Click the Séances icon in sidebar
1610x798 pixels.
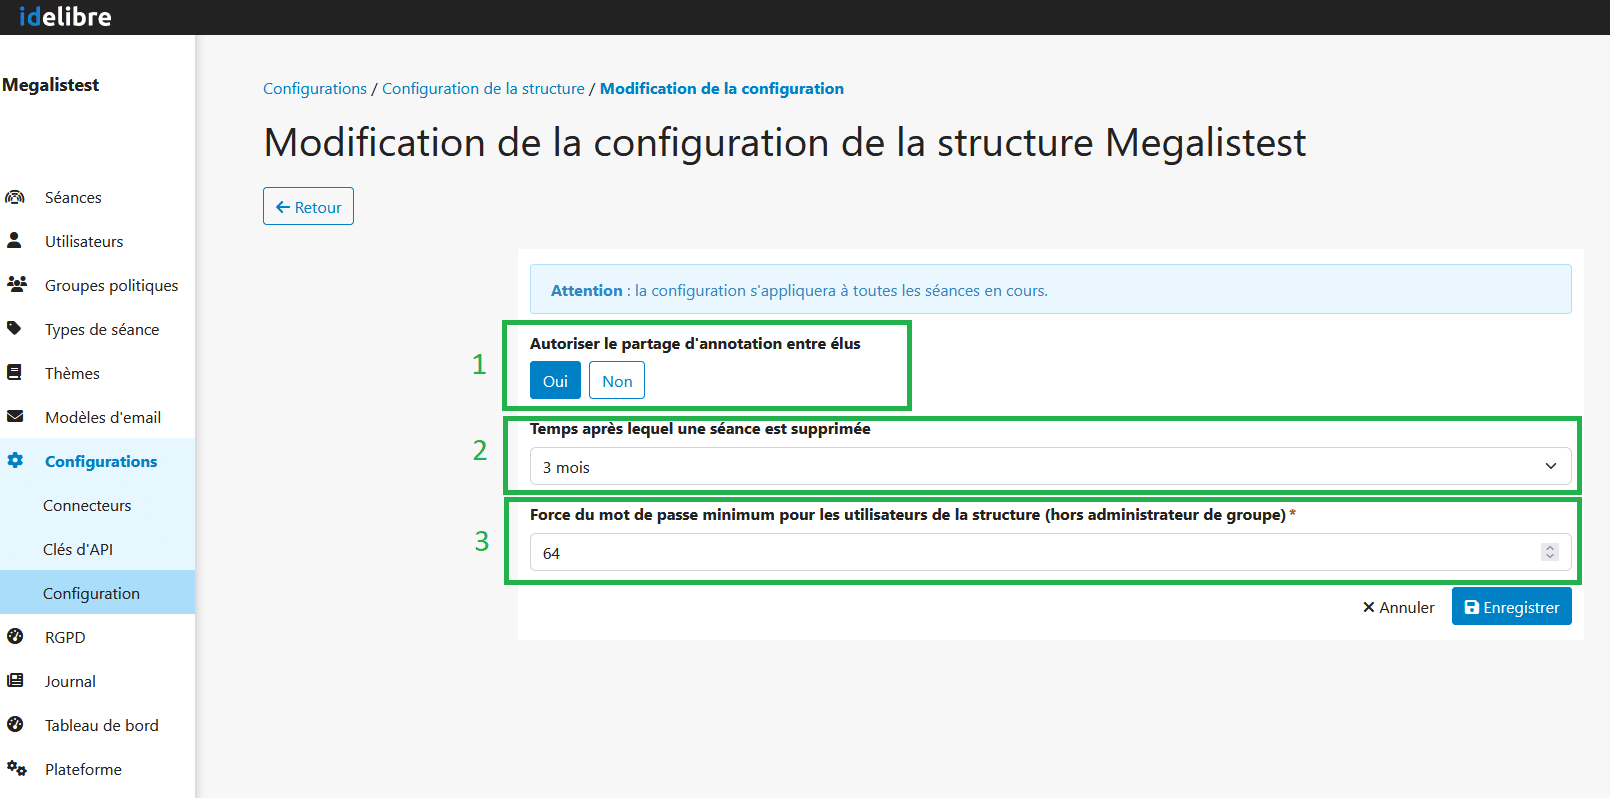[15, 197]
